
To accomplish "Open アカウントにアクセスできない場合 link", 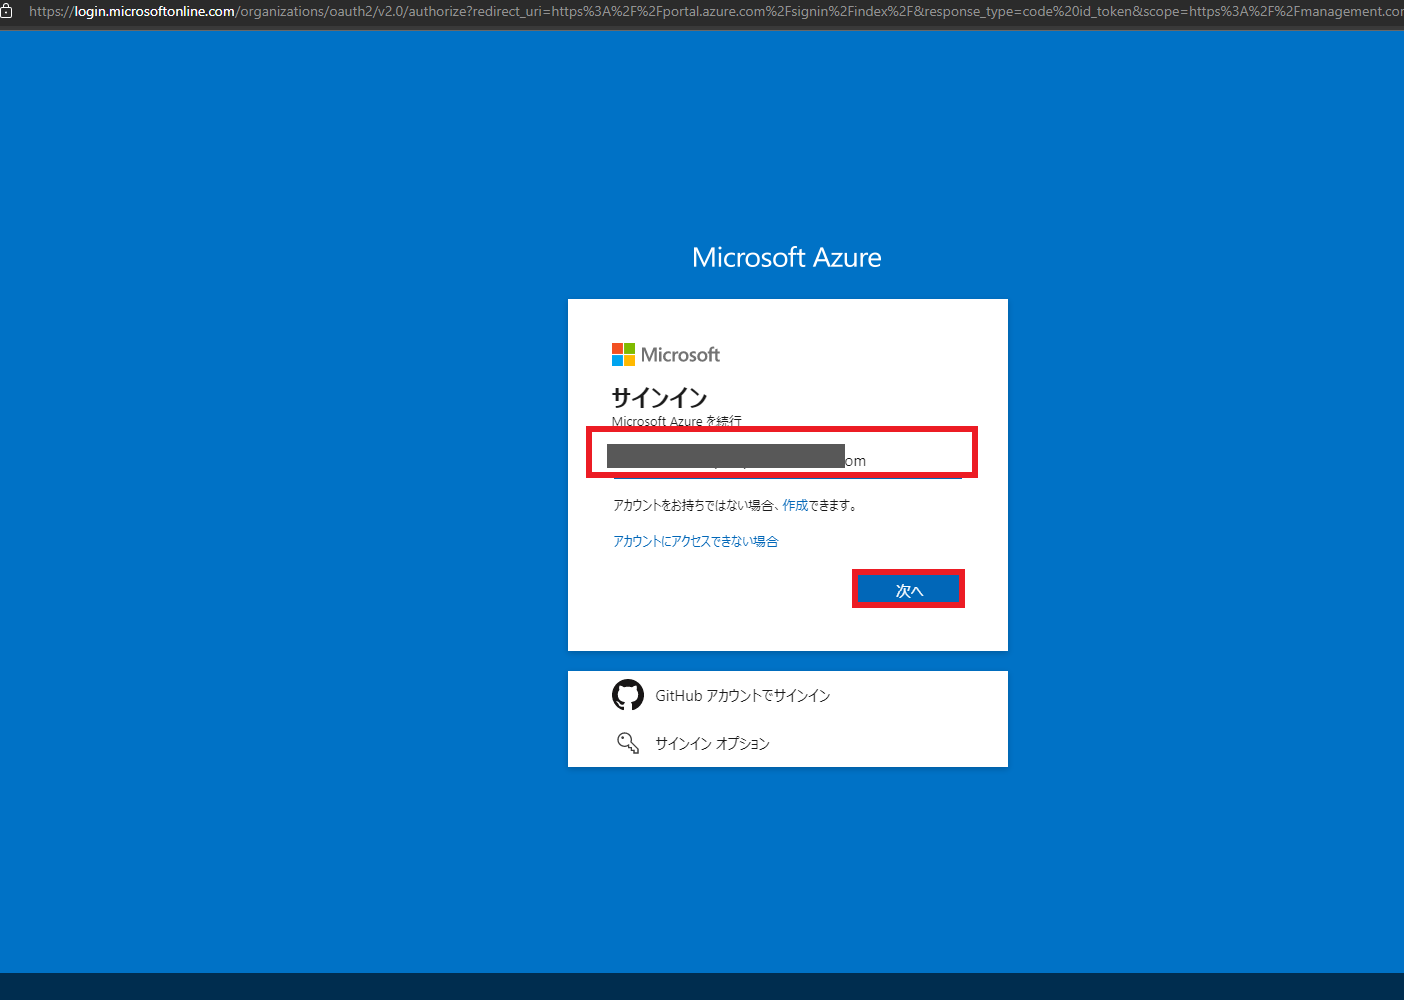I will pyautogui.click(x=695, y=541).
